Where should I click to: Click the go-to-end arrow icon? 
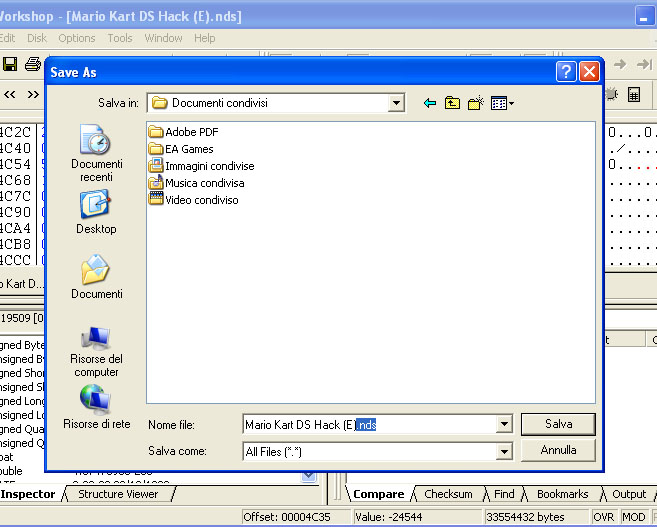click(x=644, y=64)
